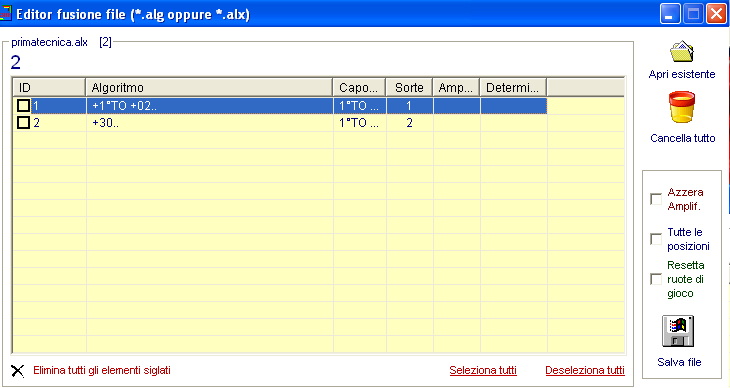Click the Seleziona tutti link
This screenshot has width=730, height=388.
(x=483, y=370)
